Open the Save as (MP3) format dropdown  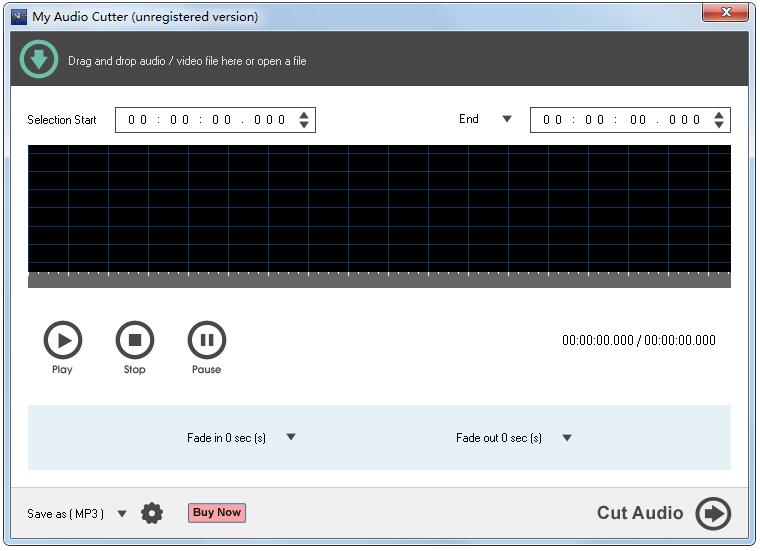122,514
